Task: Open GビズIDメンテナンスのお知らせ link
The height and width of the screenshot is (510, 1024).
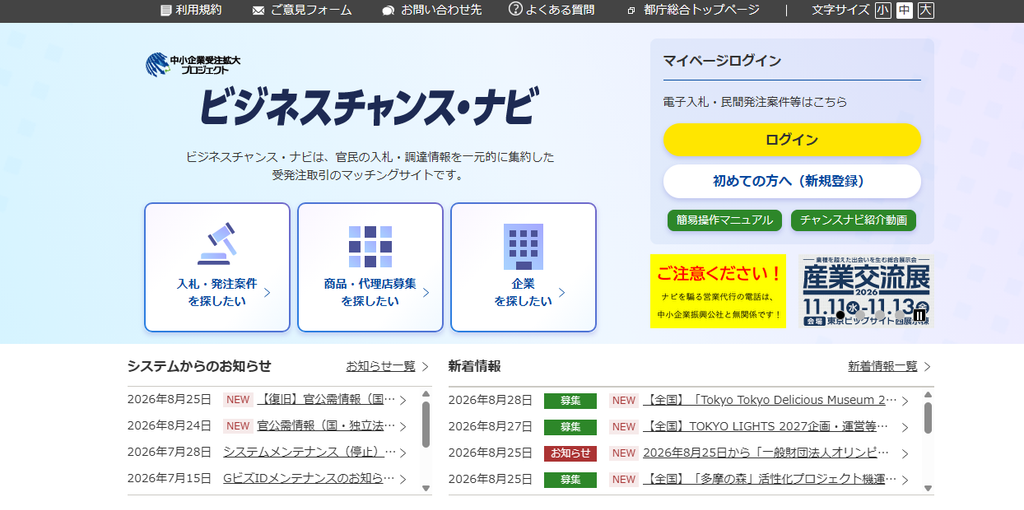Action: pyautogui.click(x=310, y=479)
